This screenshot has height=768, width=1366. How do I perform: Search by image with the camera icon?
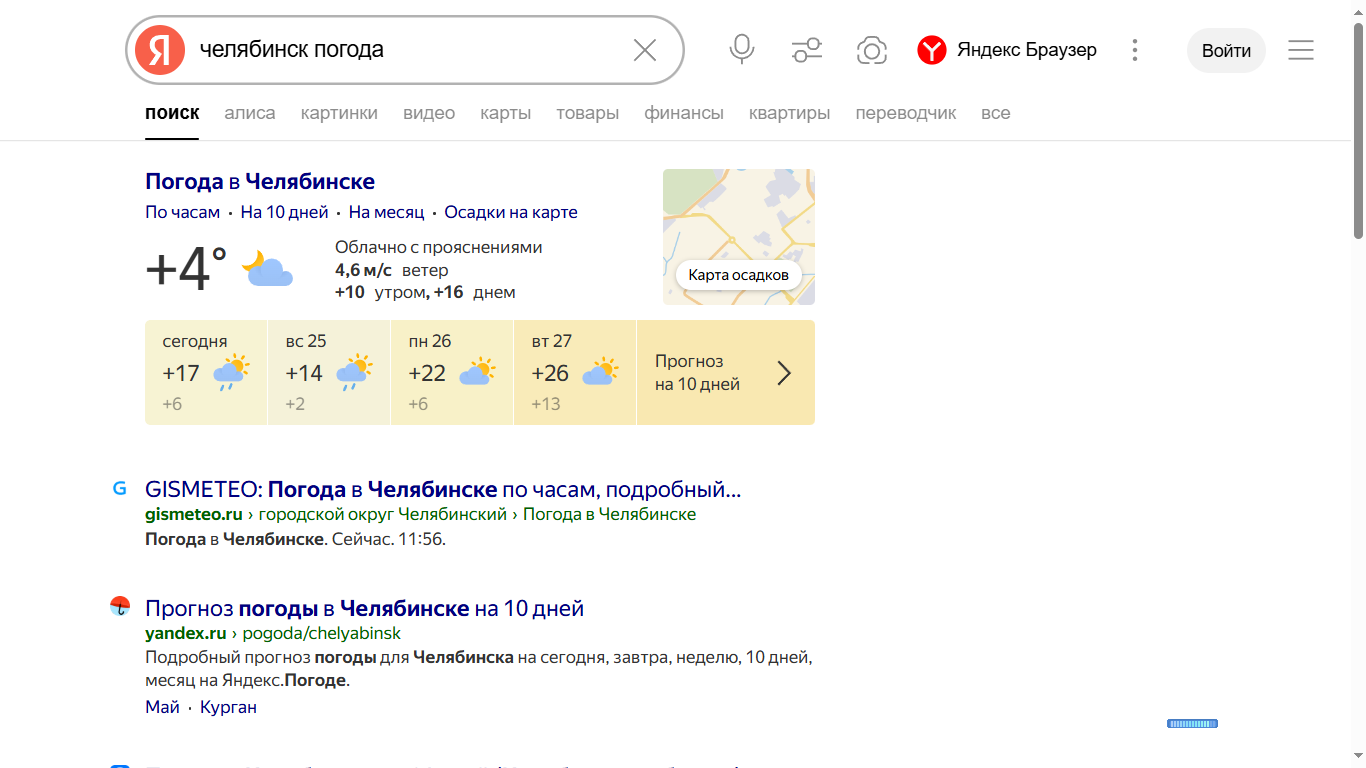tap(872, 50)
